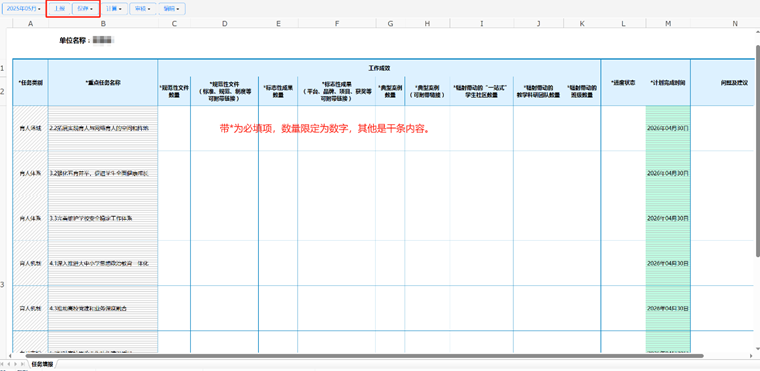Click 进度状态 cell in first task row
The height and width of the screenshot is (371, 760).
pyautogui.click(x=623, y=128)
